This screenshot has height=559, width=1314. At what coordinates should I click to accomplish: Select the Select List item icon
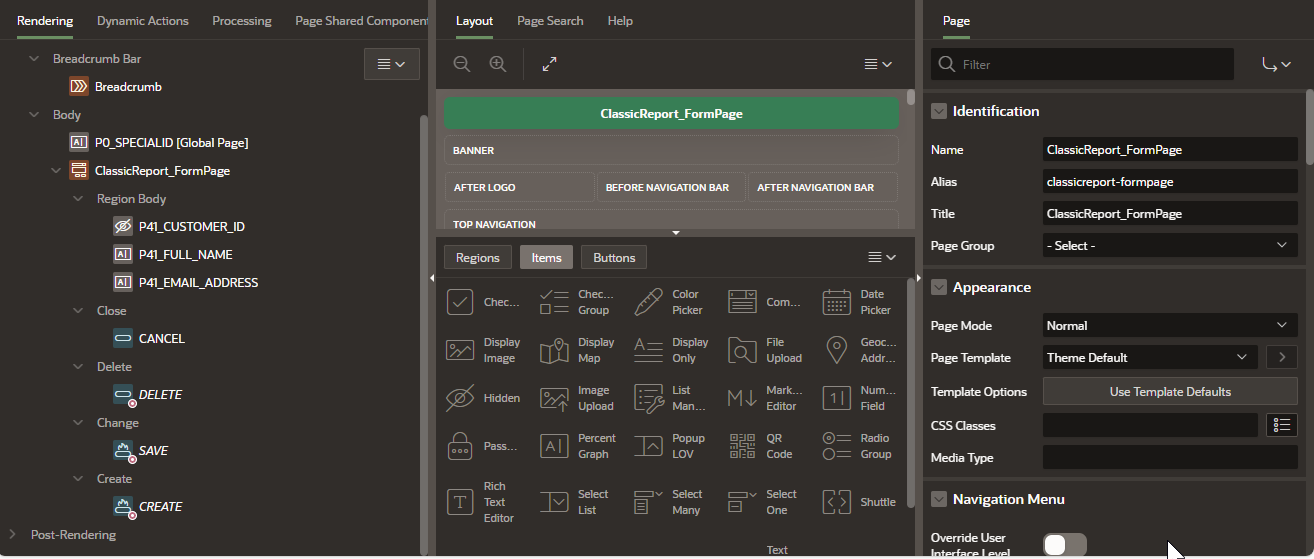pyautogui.click(x=554, y=502)
